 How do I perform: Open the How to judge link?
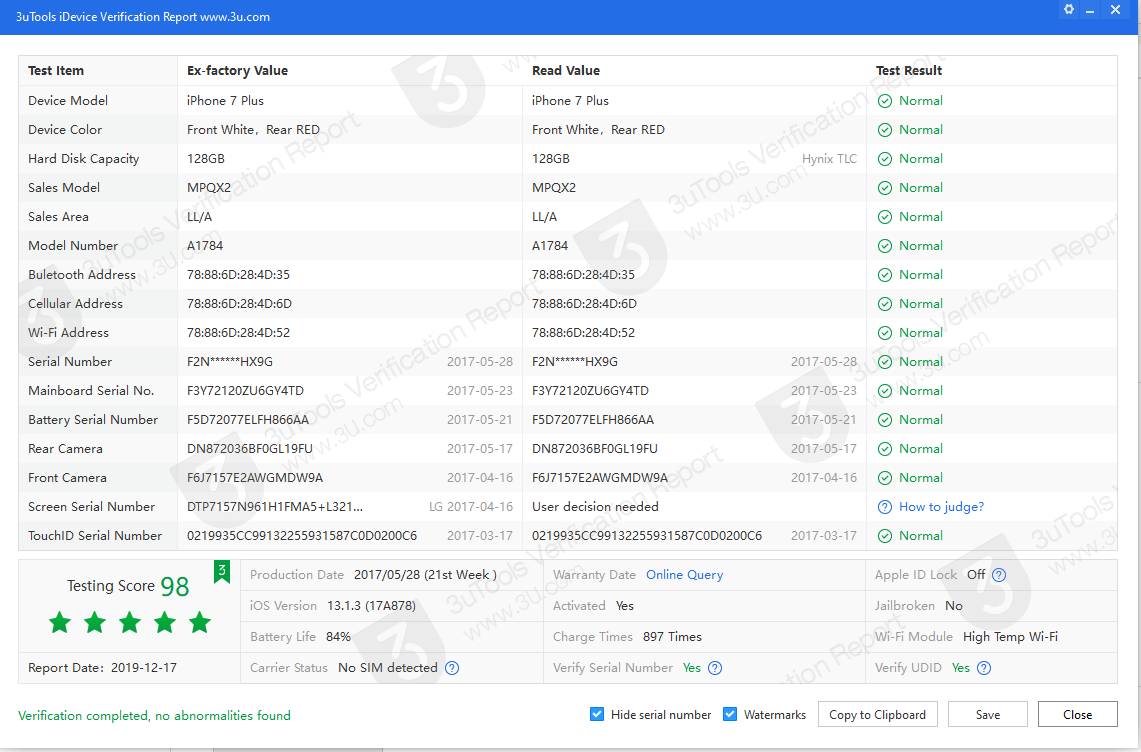941,507
